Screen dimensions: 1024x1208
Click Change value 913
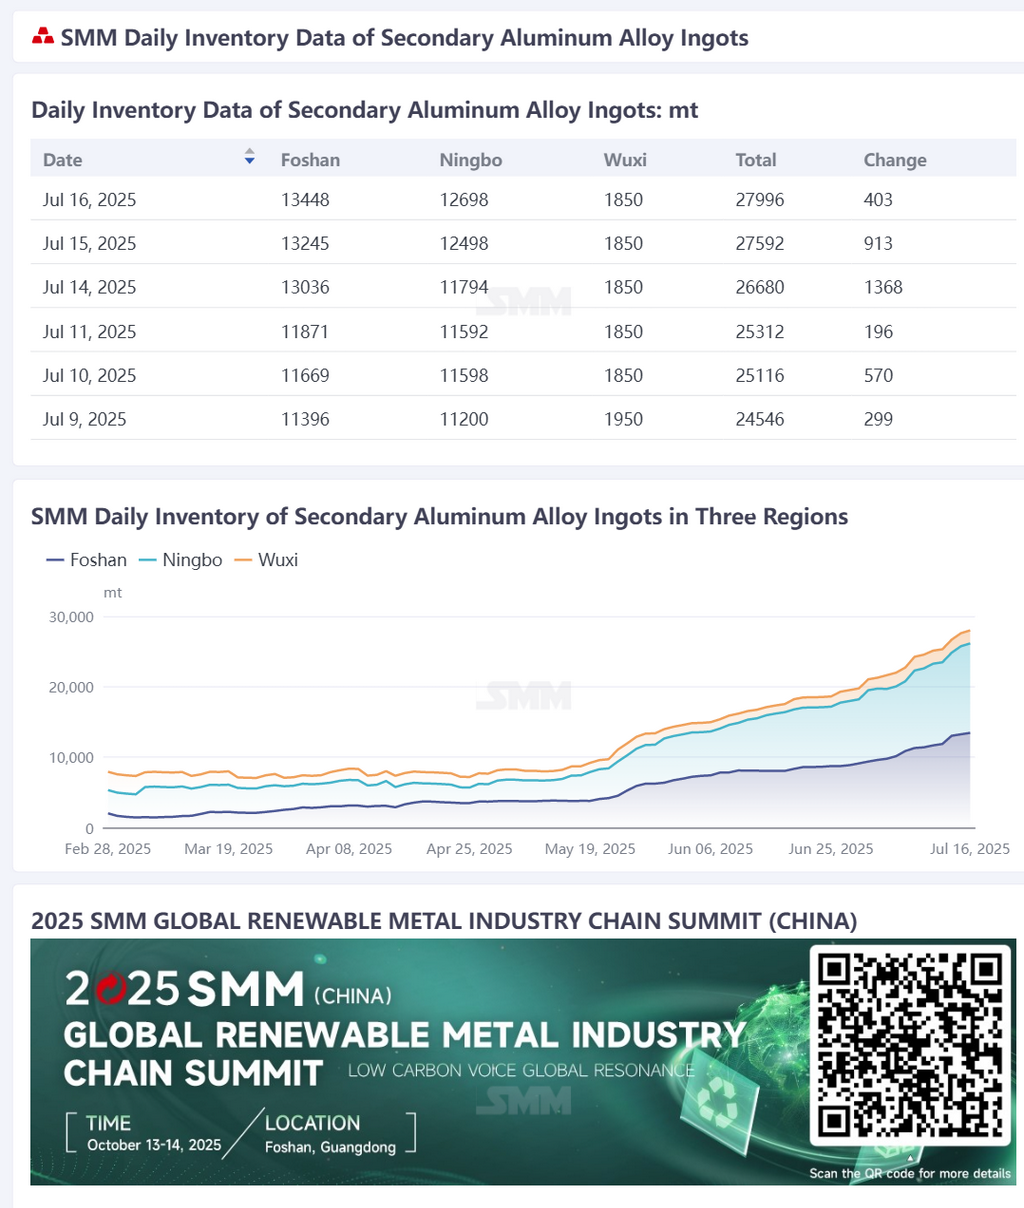(x=878, y=244)
